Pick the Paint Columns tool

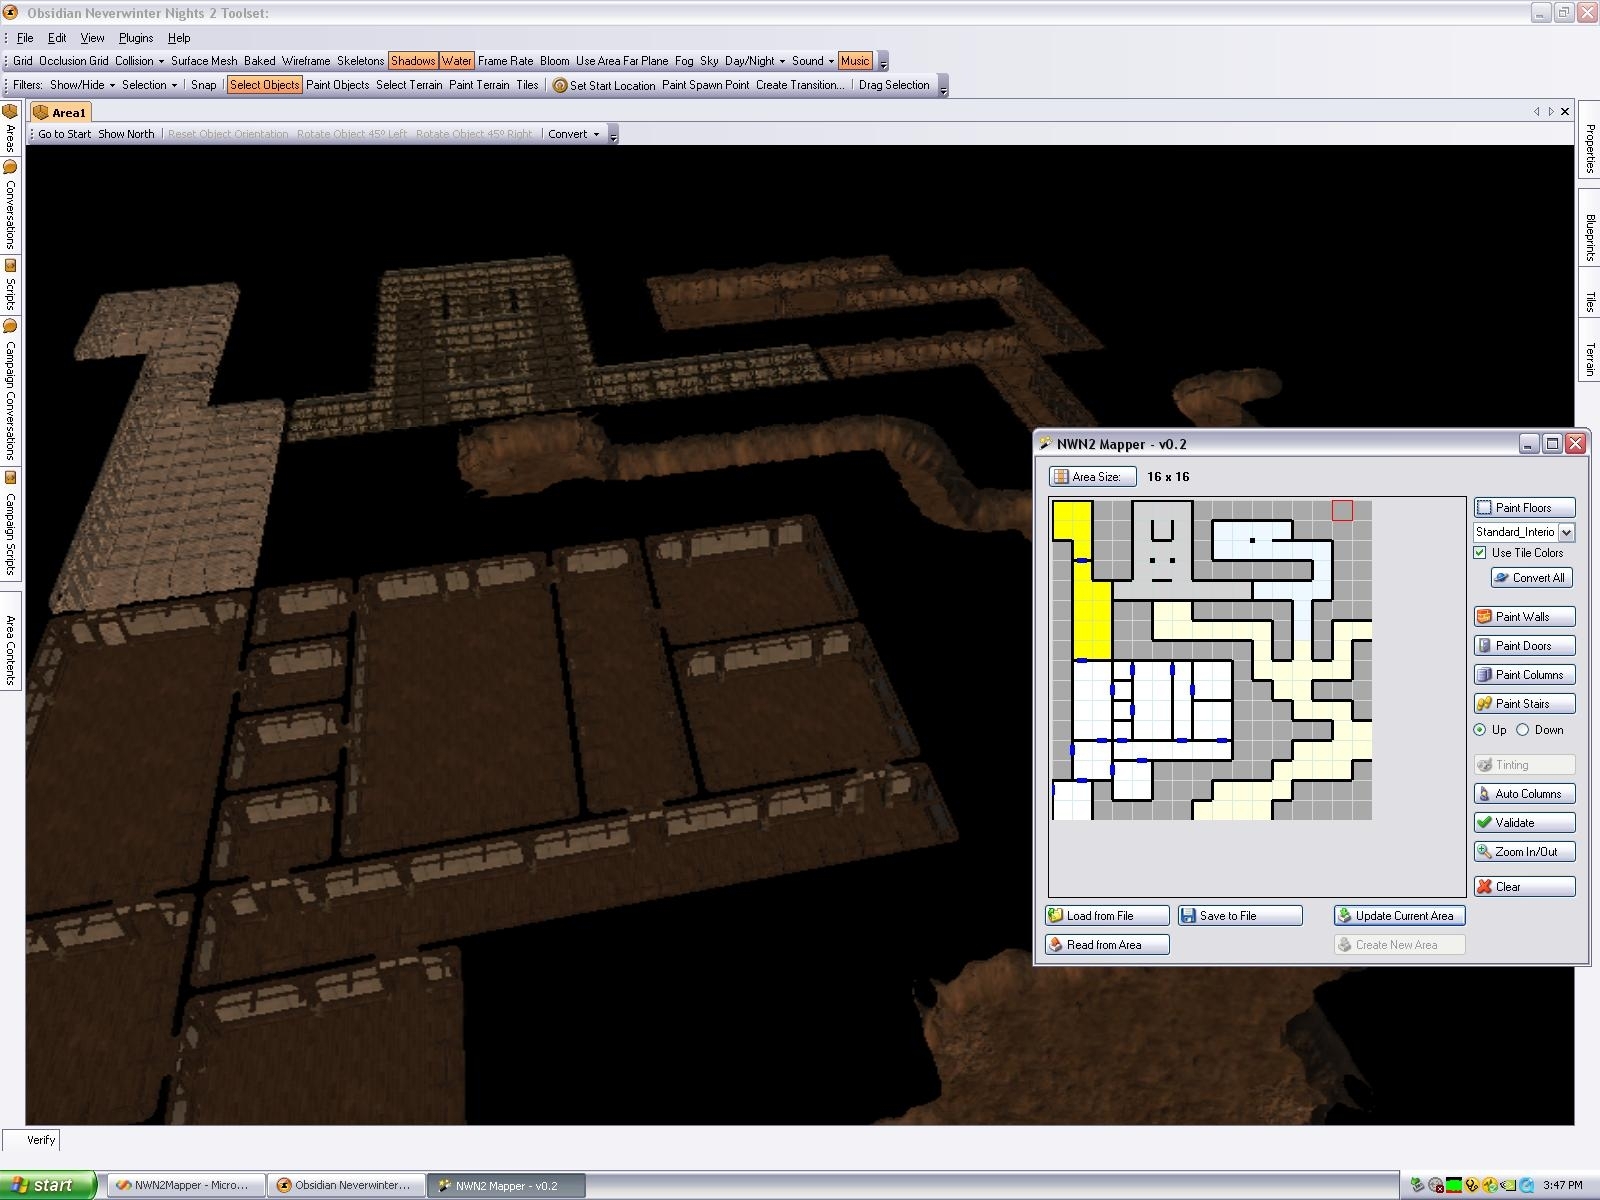pos(1523,675)
